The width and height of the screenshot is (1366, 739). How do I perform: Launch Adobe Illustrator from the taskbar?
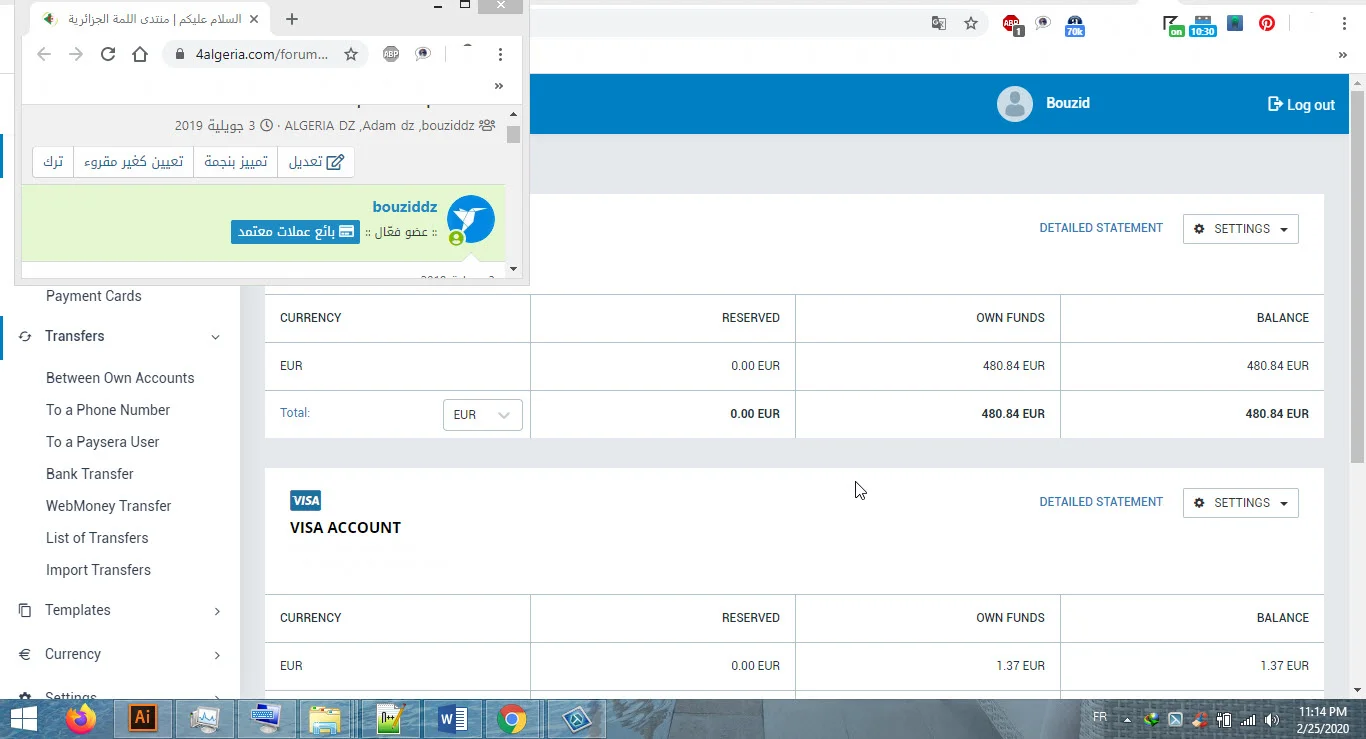click(143, 718)
